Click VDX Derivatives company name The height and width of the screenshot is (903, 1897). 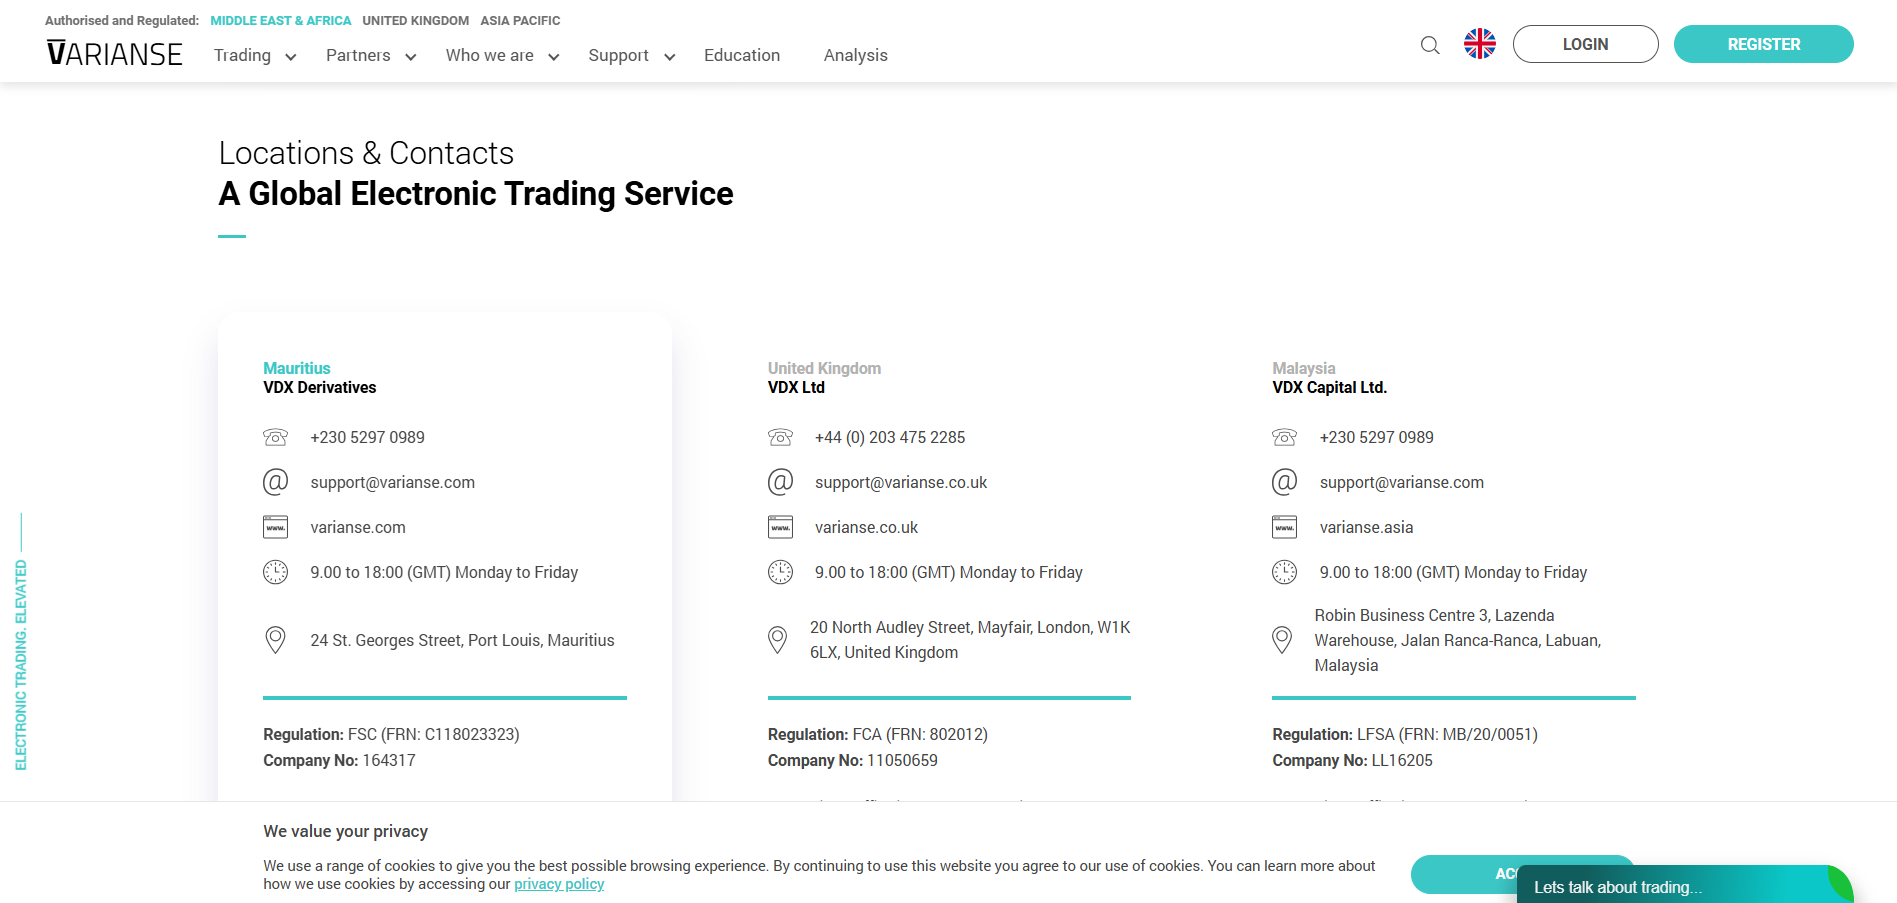320,387
